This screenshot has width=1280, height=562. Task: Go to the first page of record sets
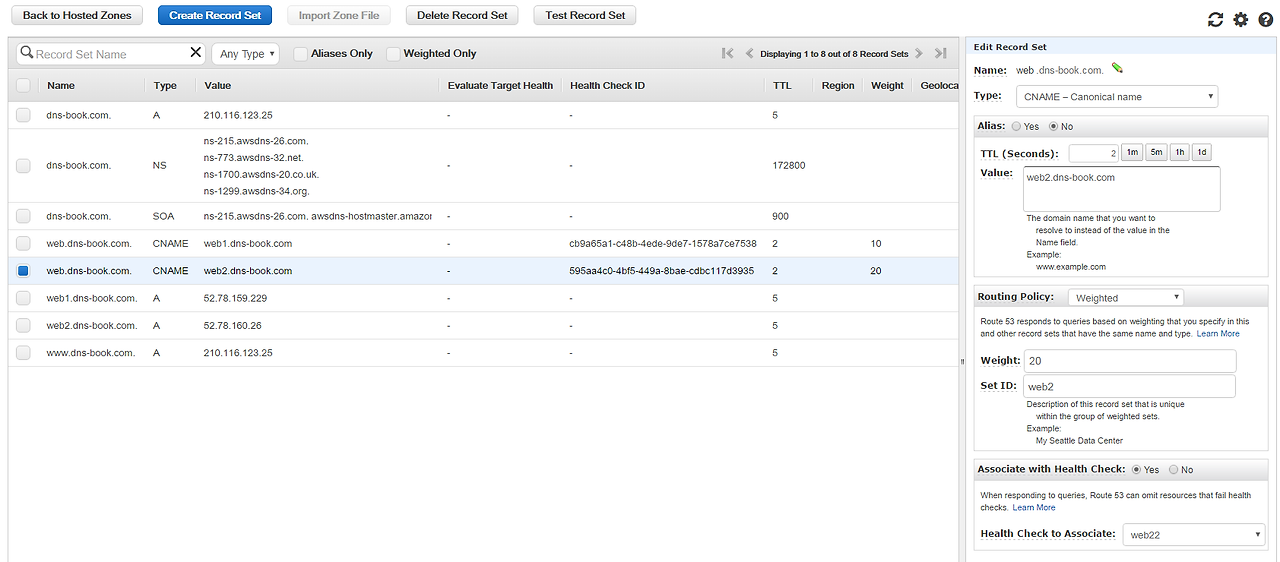pyautogui.click(x=728, y=54)
